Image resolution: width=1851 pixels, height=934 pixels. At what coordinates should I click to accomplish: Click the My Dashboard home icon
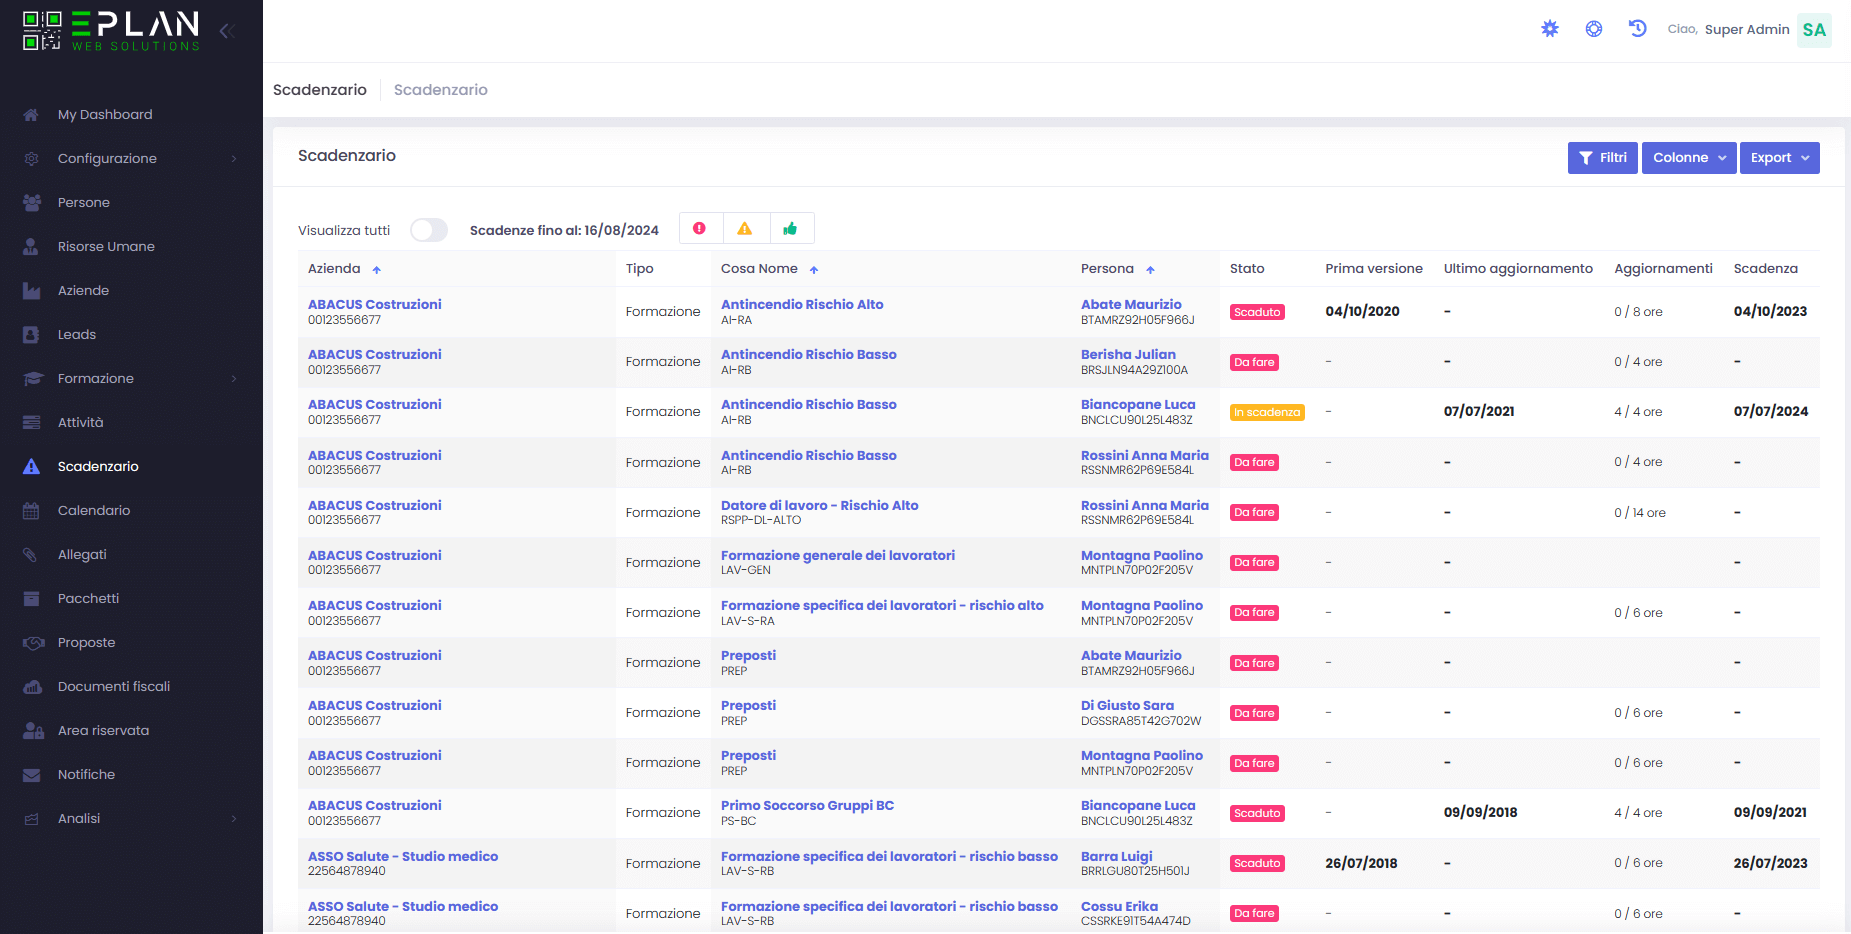(x=32, y=115)
